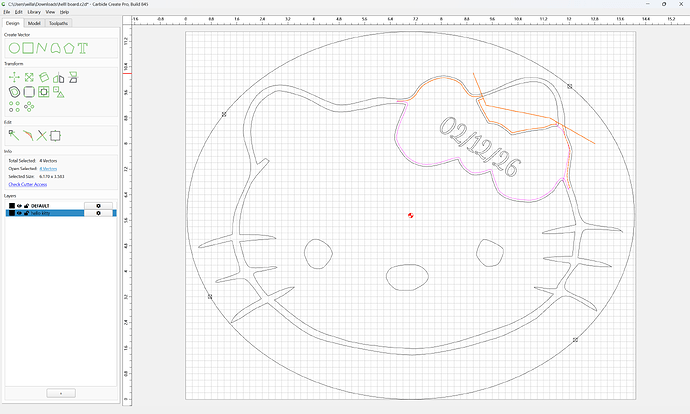690x414 pixels.
Task: Open the Circular Array tool
Action: point(29,106)
